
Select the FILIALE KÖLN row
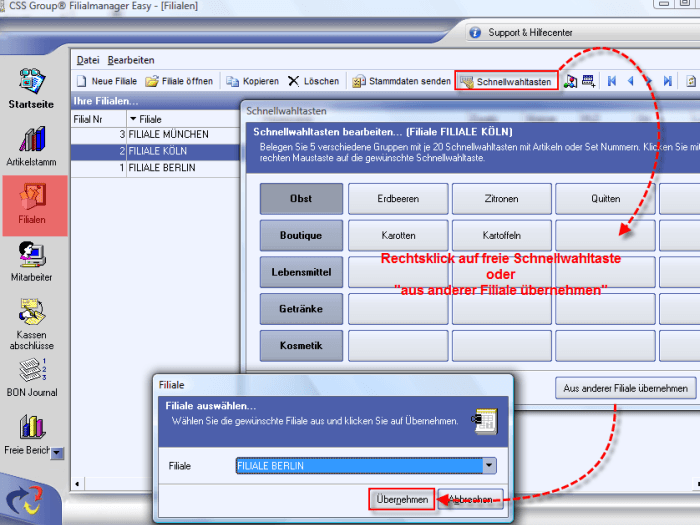coord(155,152)
